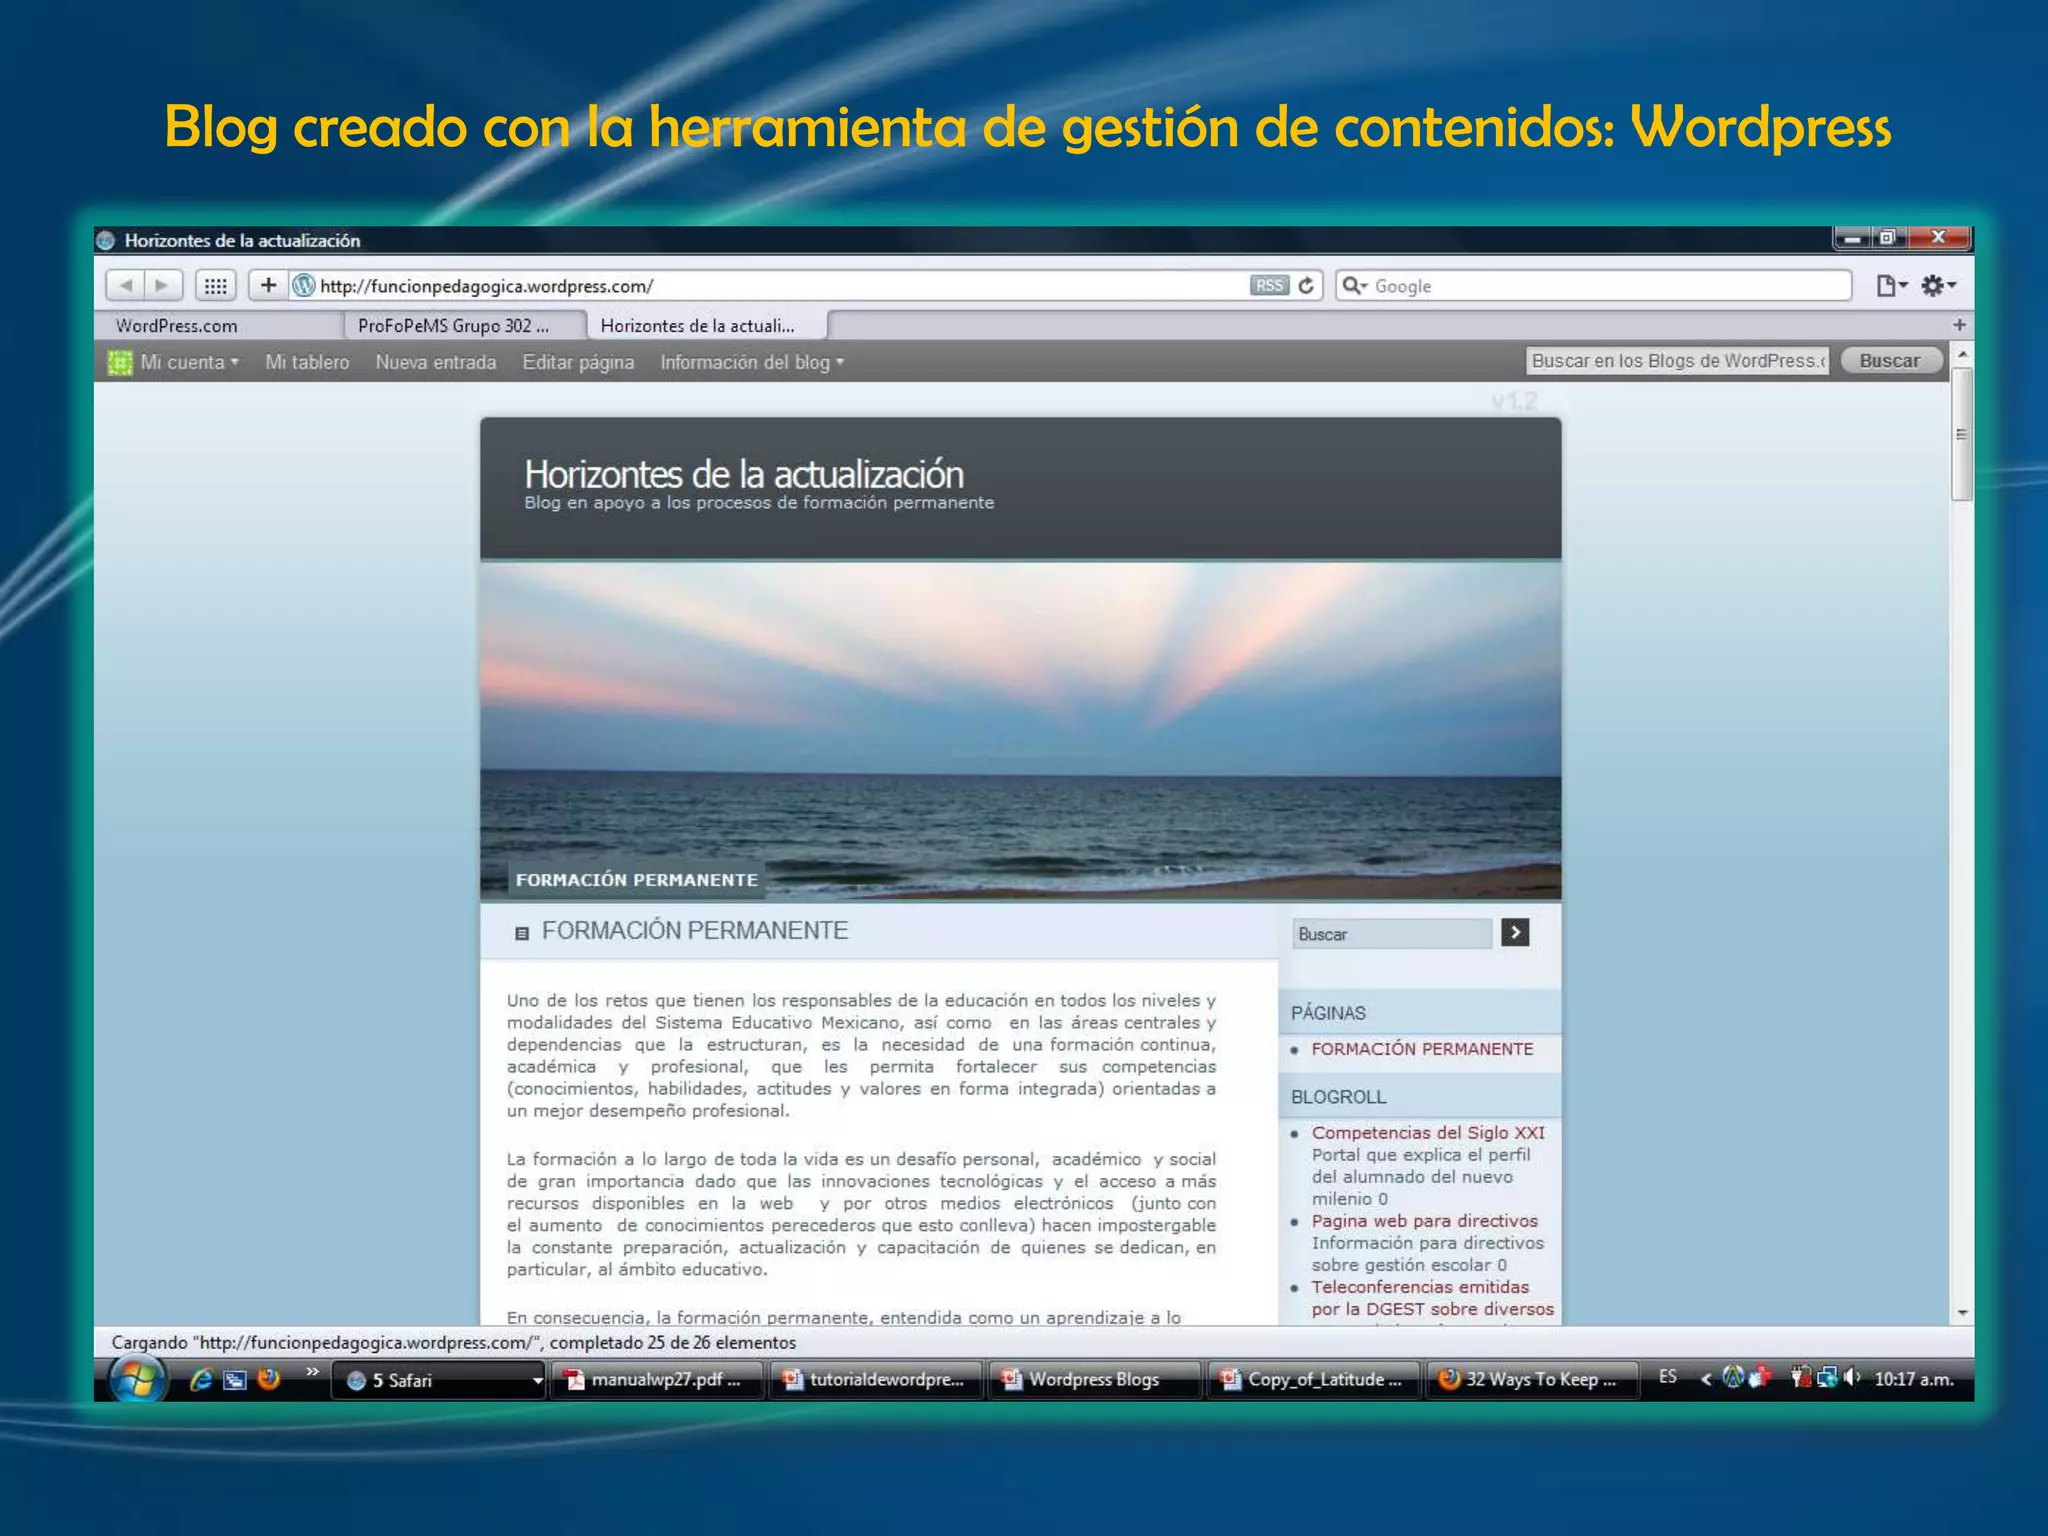2048x1536 pixels.
Task: Open the Safari settings gear menu
Action: (x=1938, y=286)
